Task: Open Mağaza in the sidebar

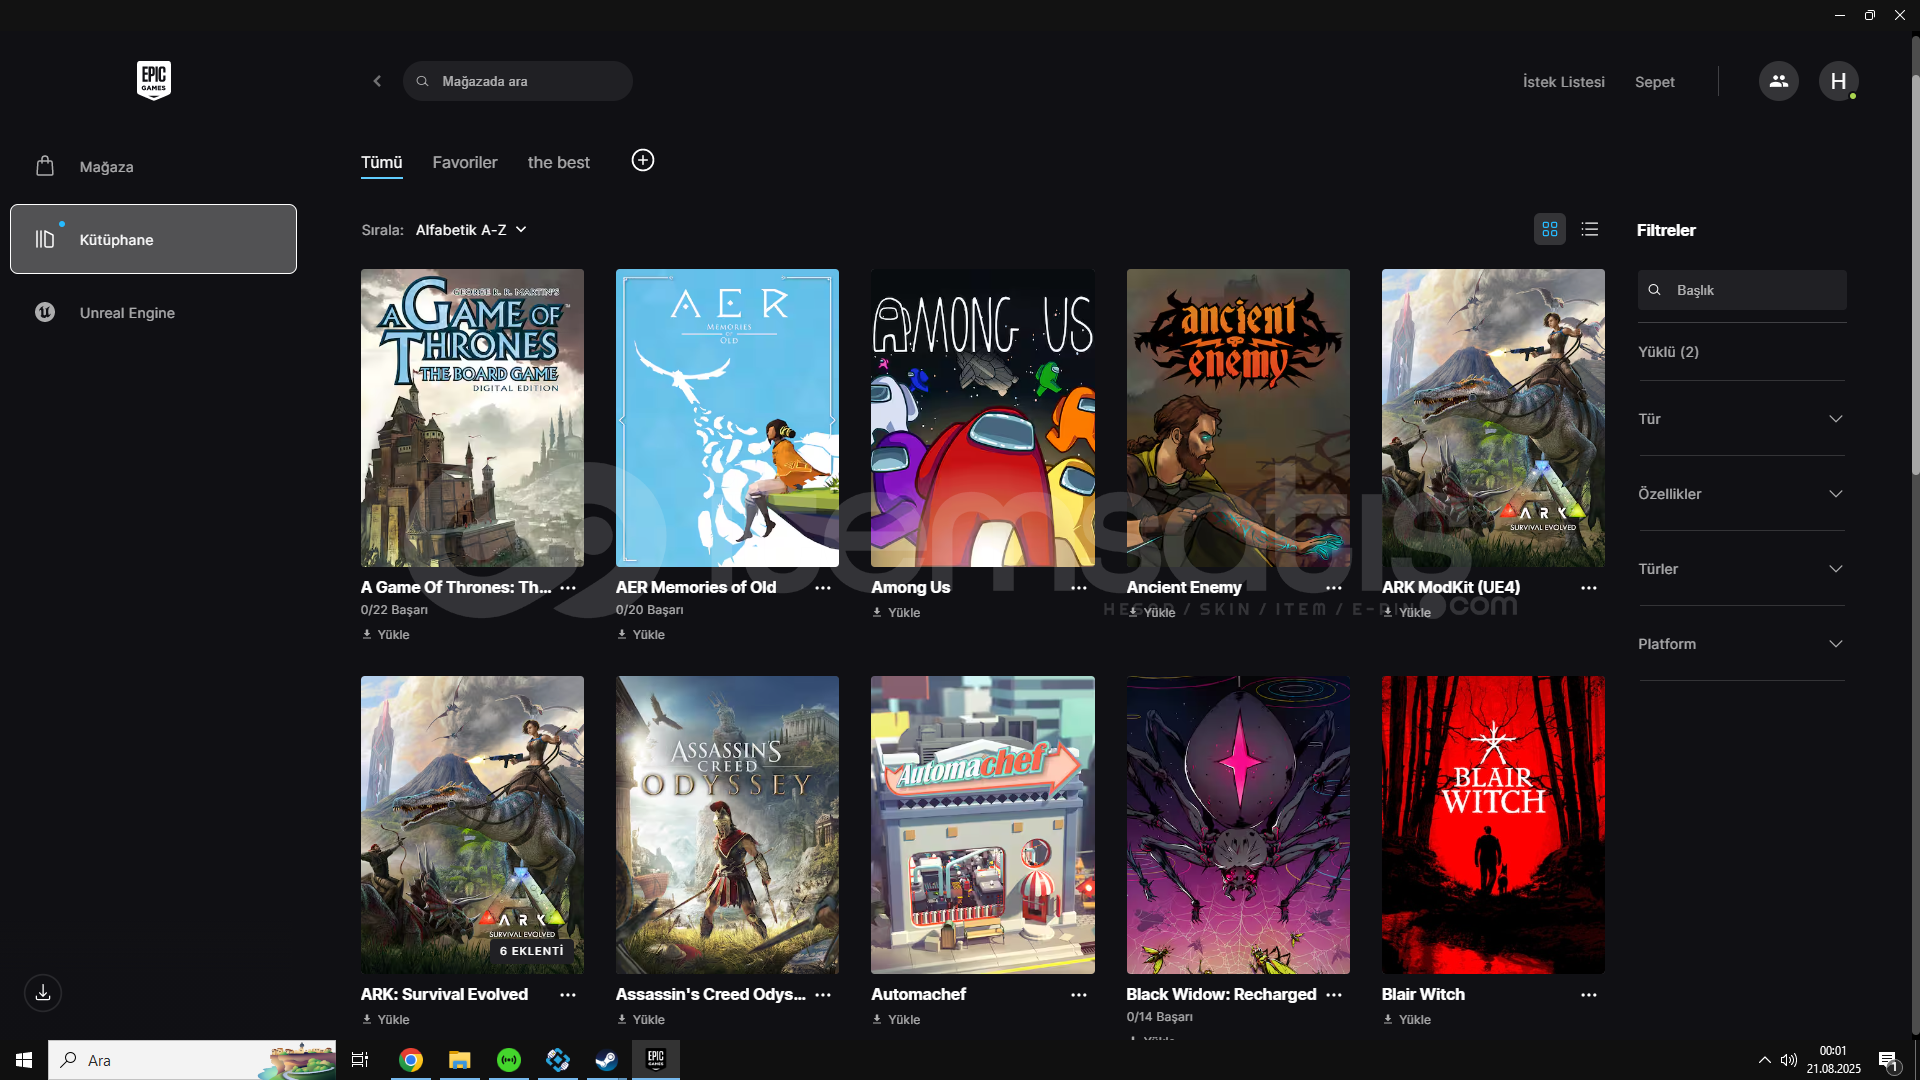Action: click(x=153, y=166)
